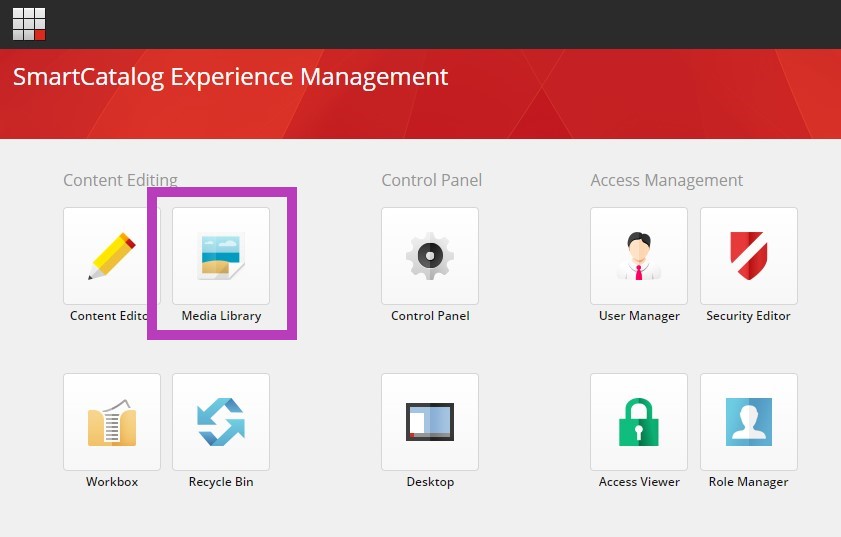Open the Security Editor shield tile
This screenshot has height=537, width=841.
pyautogui.click(x=749, y=256)
